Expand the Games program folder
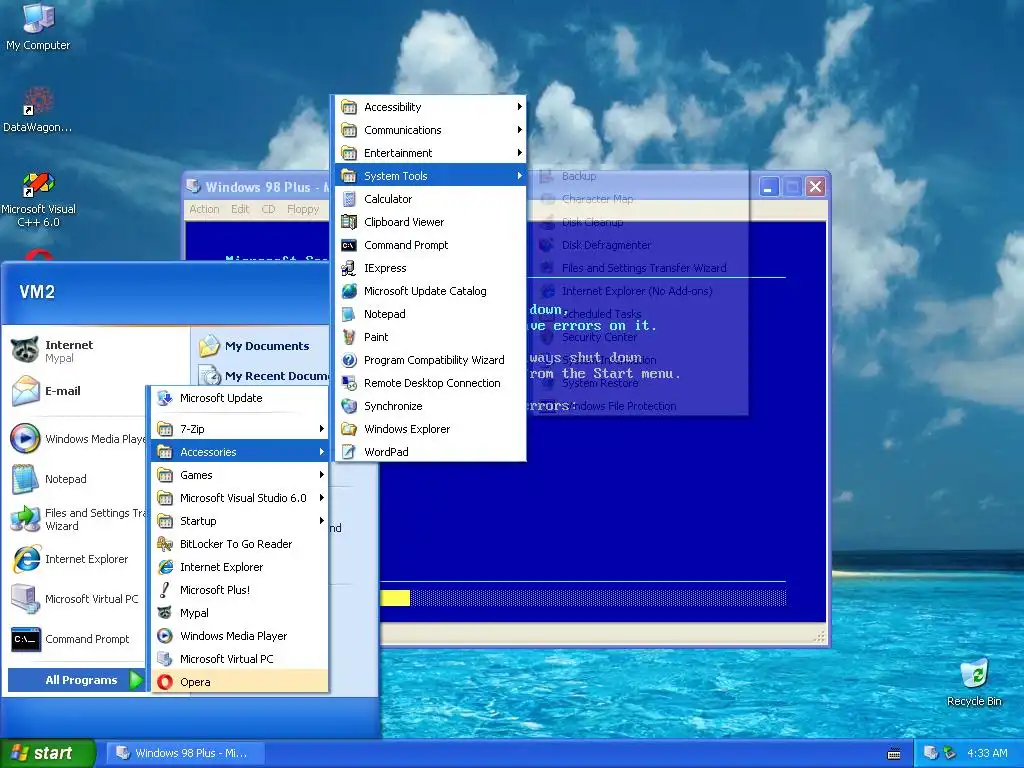Viewport: 1024px width, 768px height. [240, 475]
